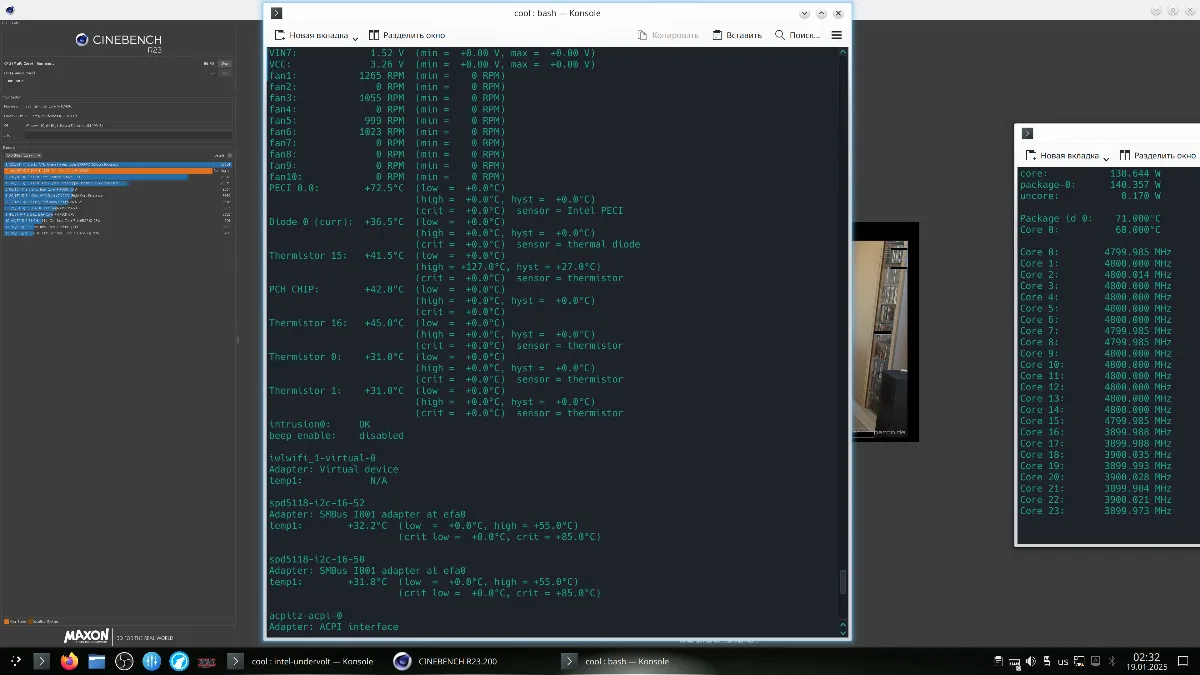Launch OBS Studio from the taskbar

pyautogui.click(x=124, y=661)
